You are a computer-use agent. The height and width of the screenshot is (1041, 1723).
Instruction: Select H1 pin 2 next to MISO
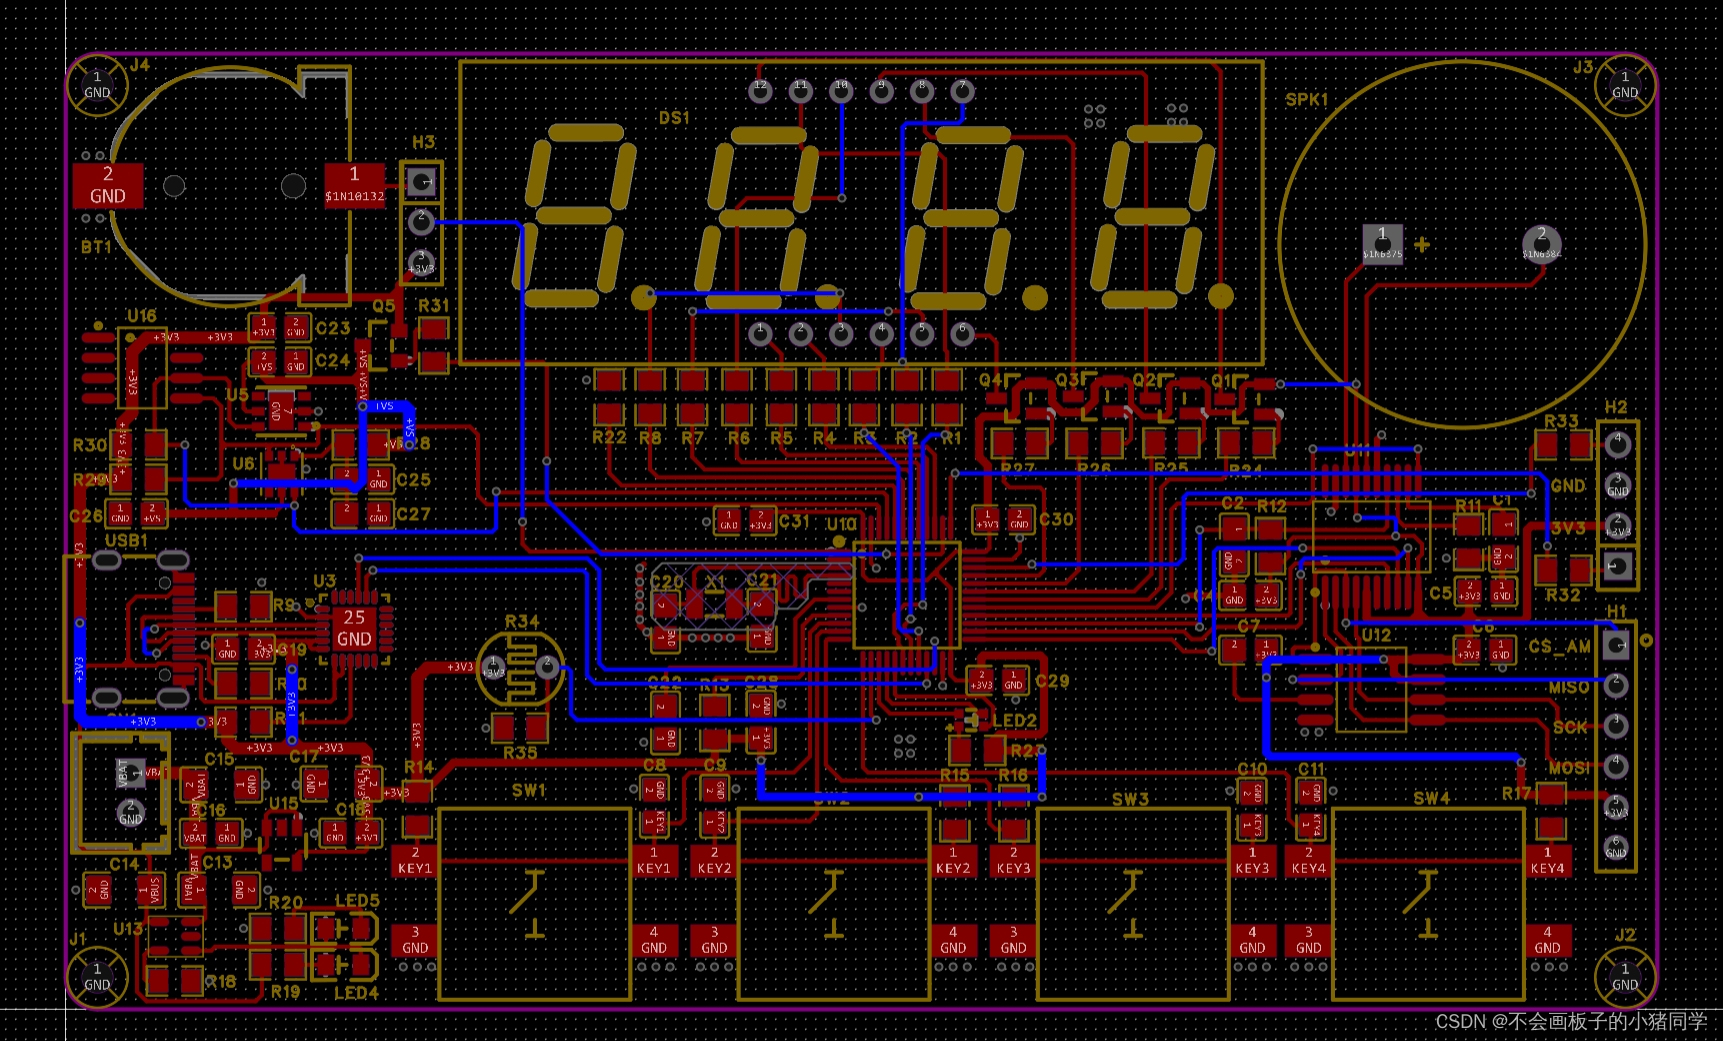[x=1616, y=685]
